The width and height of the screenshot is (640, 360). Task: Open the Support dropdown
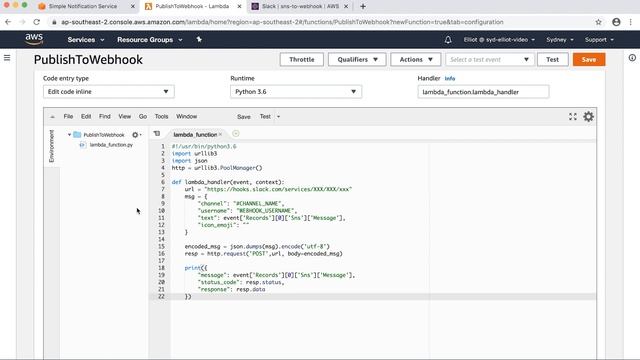pos(599,40)
